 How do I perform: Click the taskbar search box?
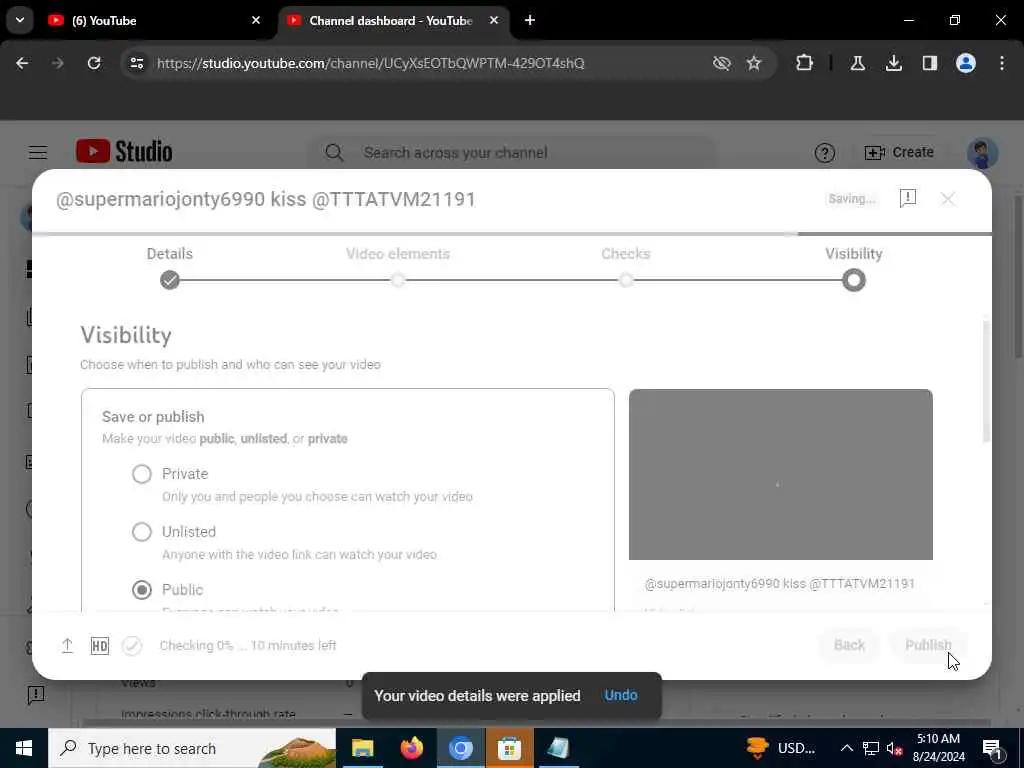(x=191, y=748)
